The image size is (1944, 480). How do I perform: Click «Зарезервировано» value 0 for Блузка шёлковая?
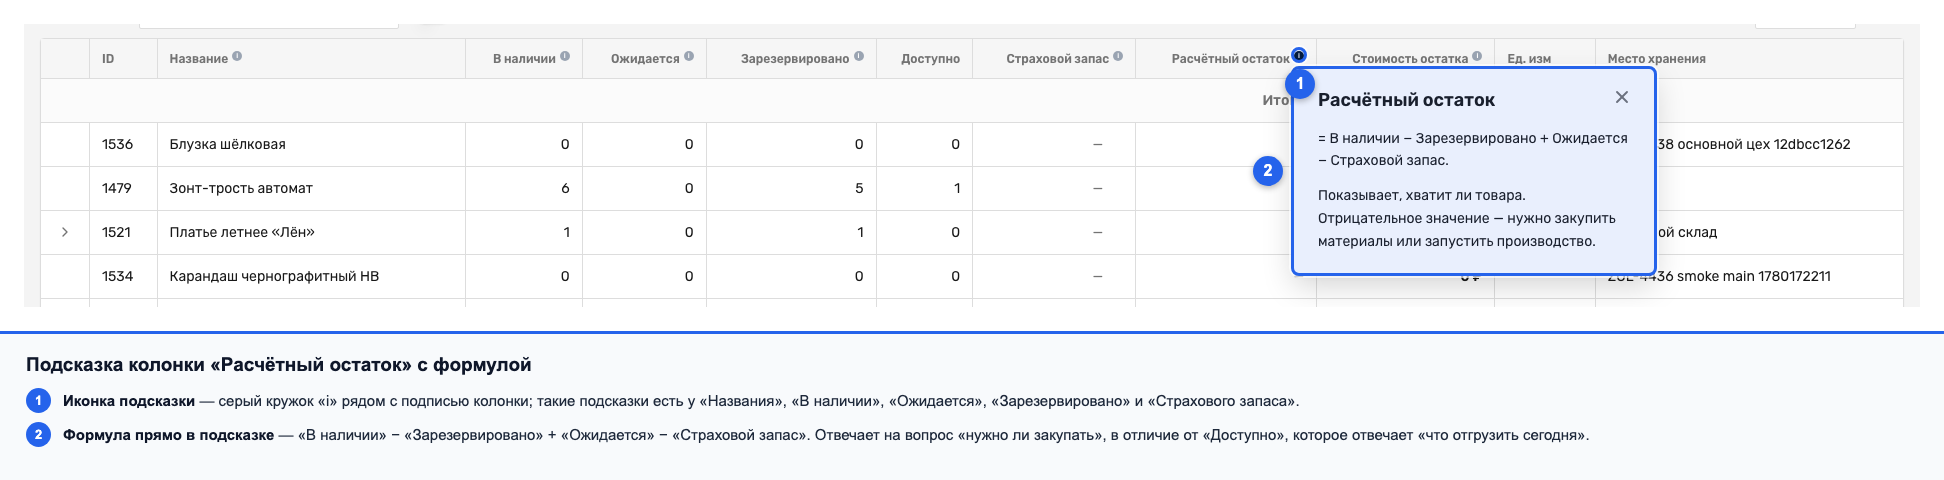point(859,144)
